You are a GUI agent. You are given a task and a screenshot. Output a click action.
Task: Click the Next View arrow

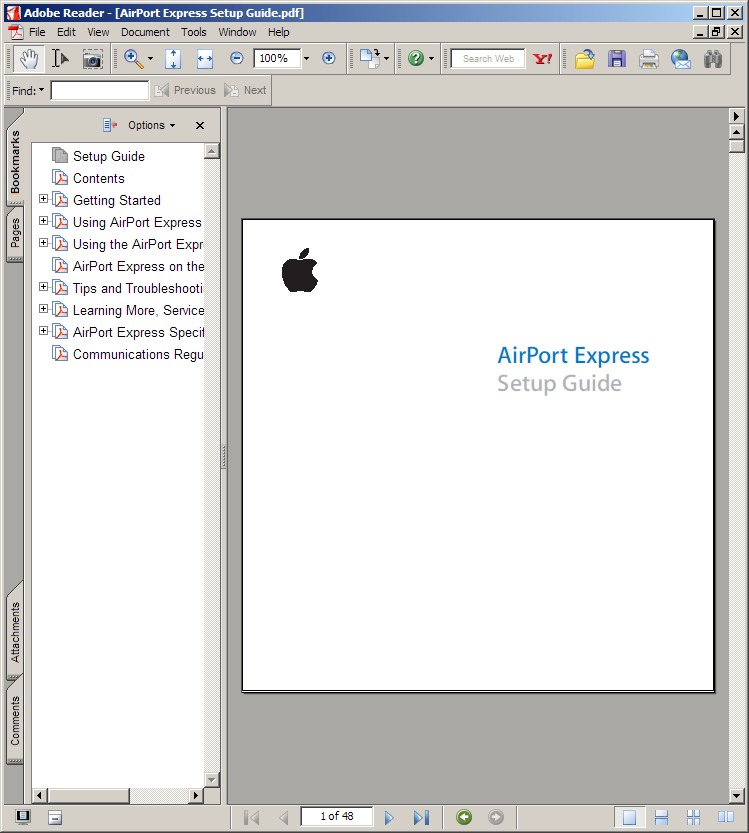click(x=496, y=817)
